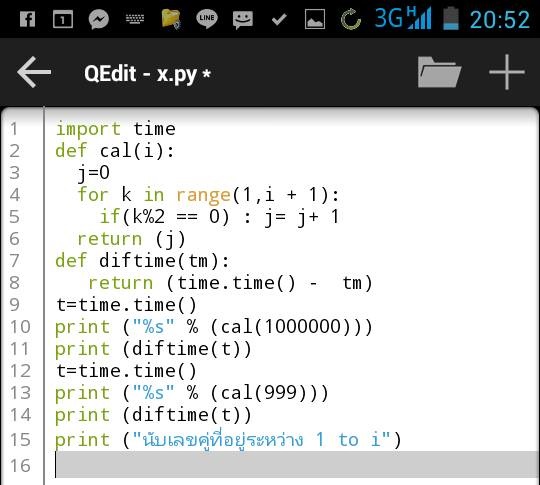The image size is (540, 485).
Task: Tap the checkmark notification icon
Action: pos(279,19)
